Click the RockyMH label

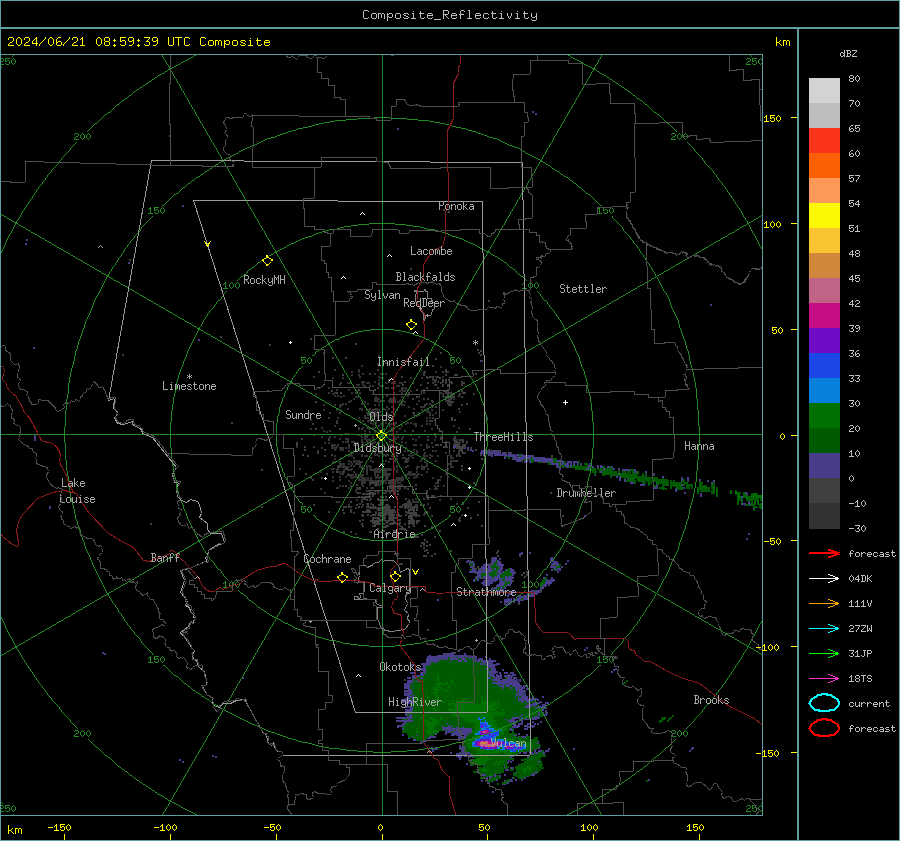(x=264, y=280)
